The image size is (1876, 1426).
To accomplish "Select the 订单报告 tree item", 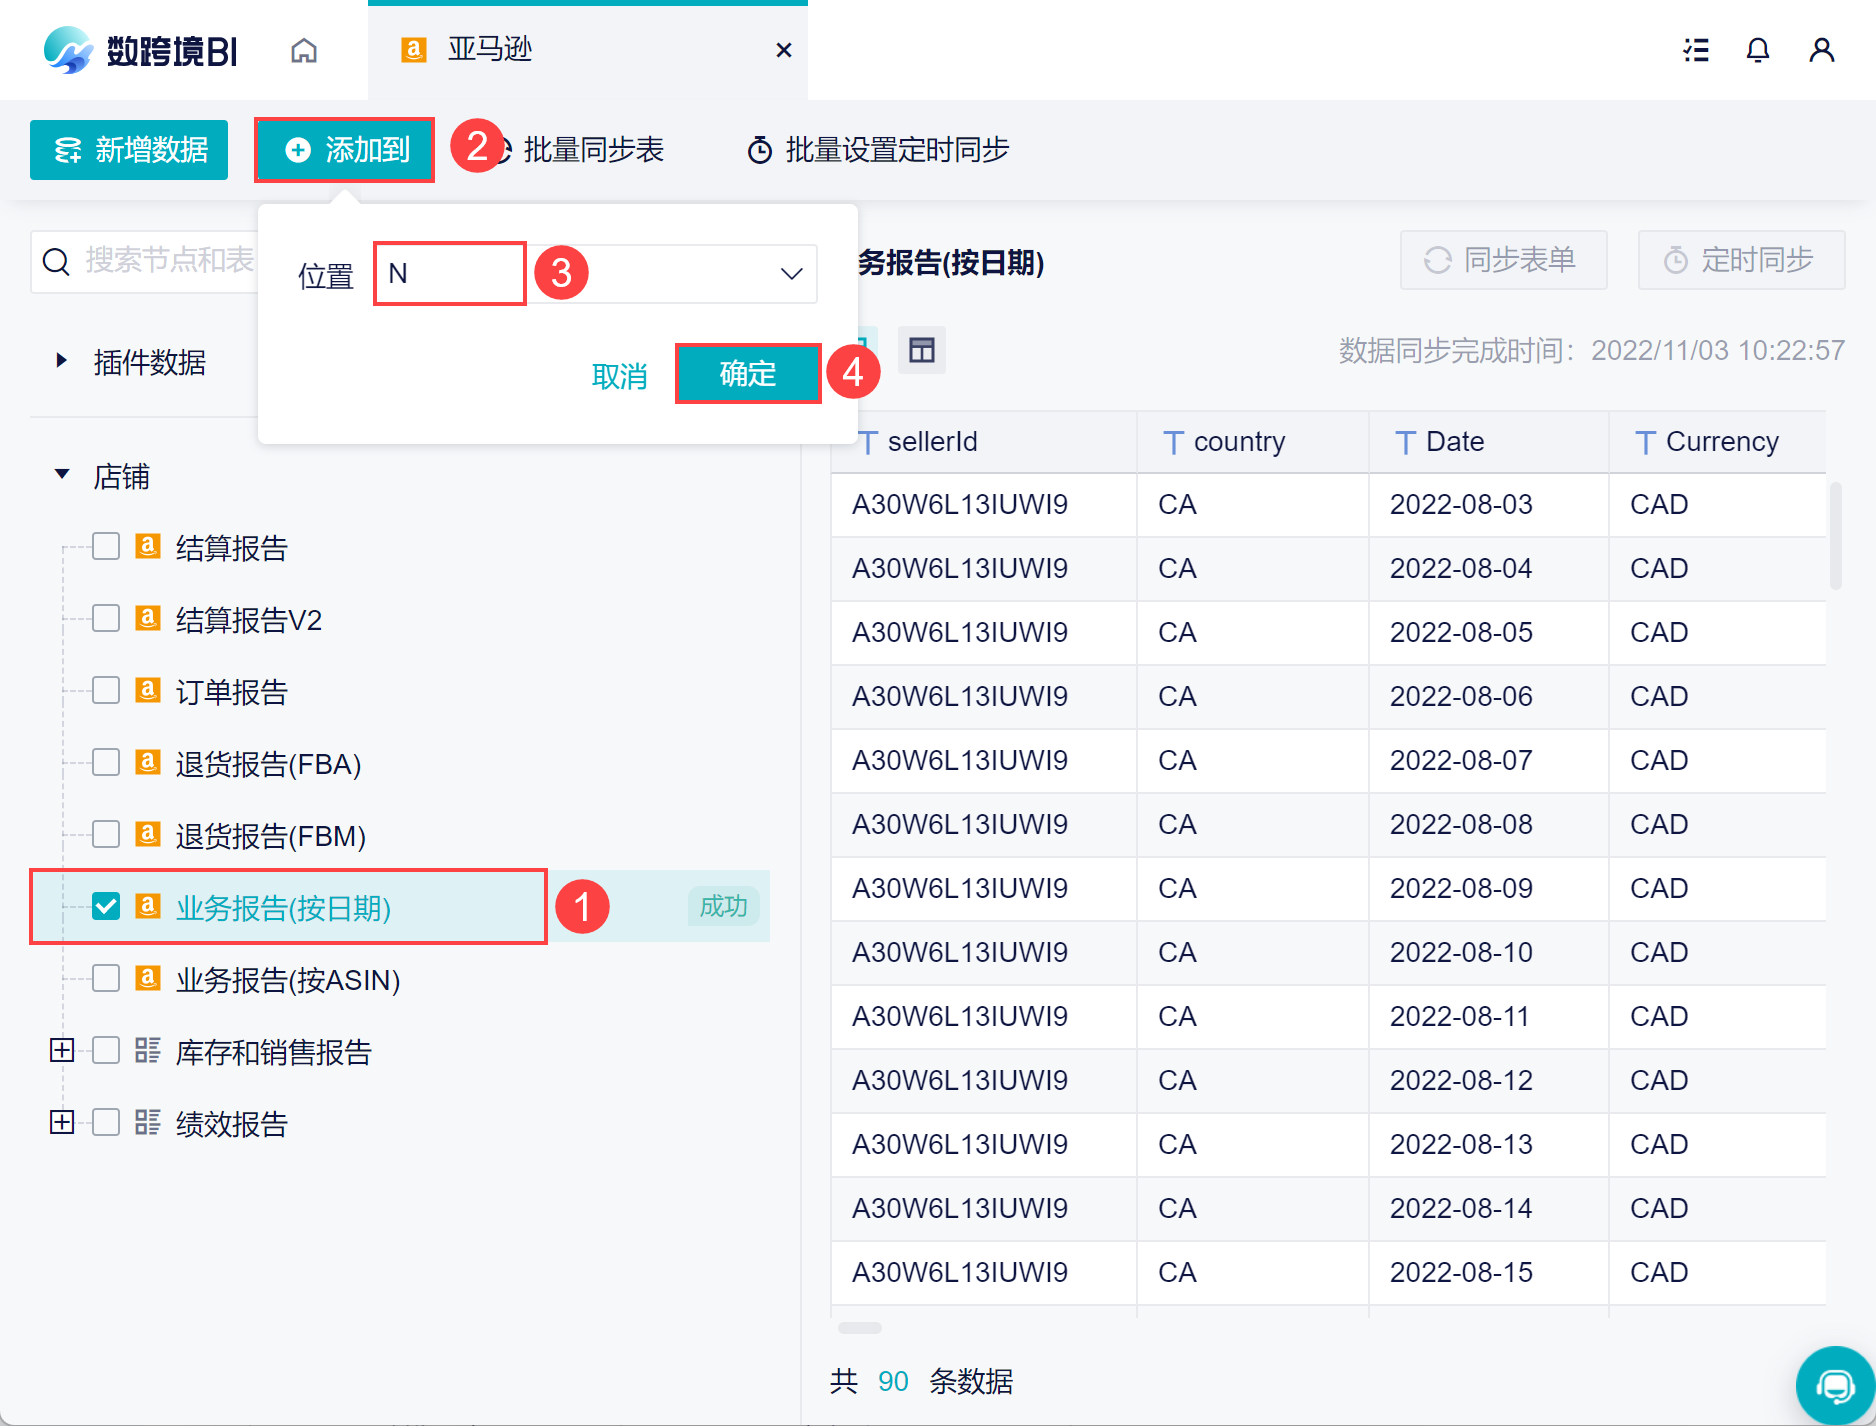I will tap(232, 692).
